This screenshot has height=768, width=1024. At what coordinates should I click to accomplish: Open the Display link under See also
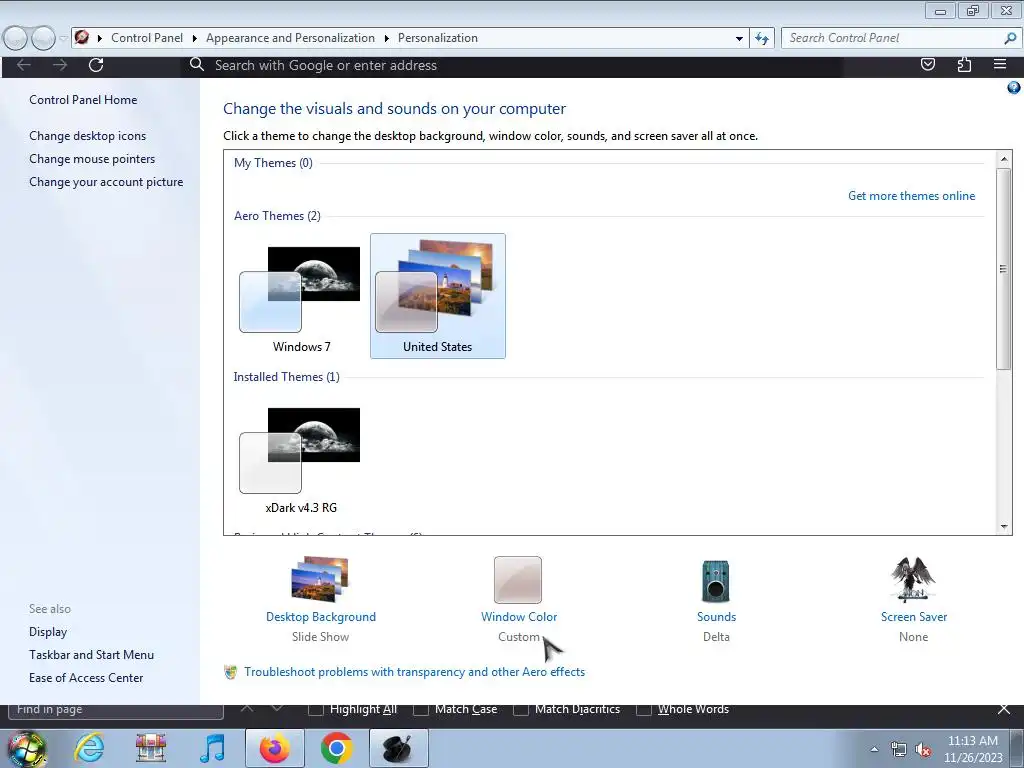pyautogui.click(x=48, y=632)
